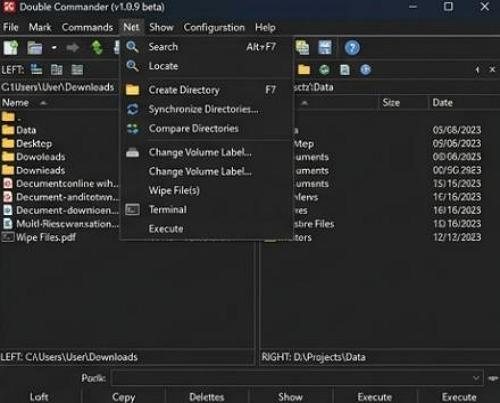Click the green refresh icon in right panel
The height and width of the screenshot is (403, 500).
click(324, 70)
